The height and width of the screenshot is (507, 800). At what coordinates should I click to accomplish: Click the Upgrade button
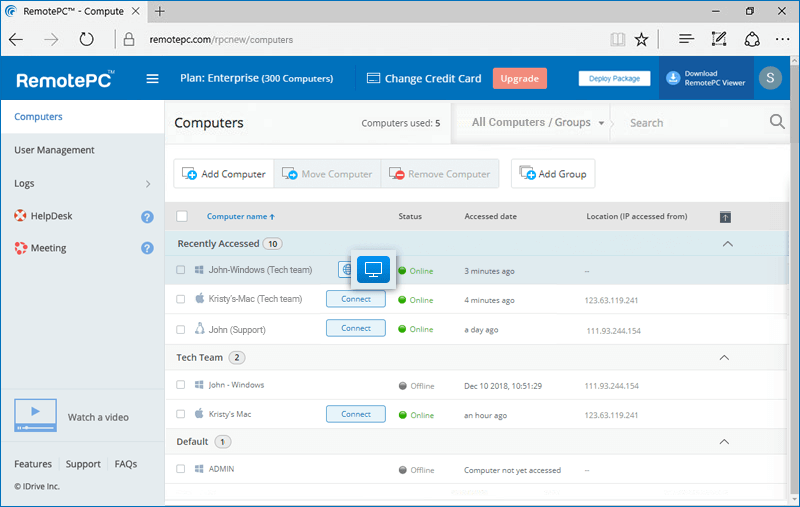click(519, 78)
